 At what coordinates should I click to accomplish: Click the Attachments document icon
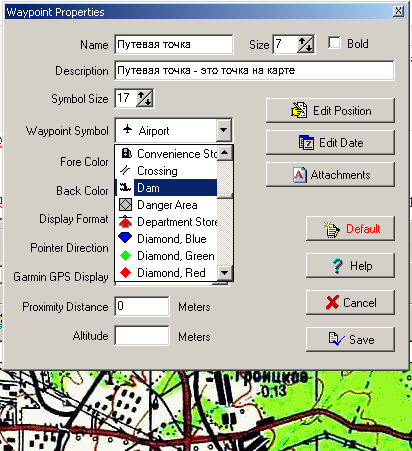[299, 175]
